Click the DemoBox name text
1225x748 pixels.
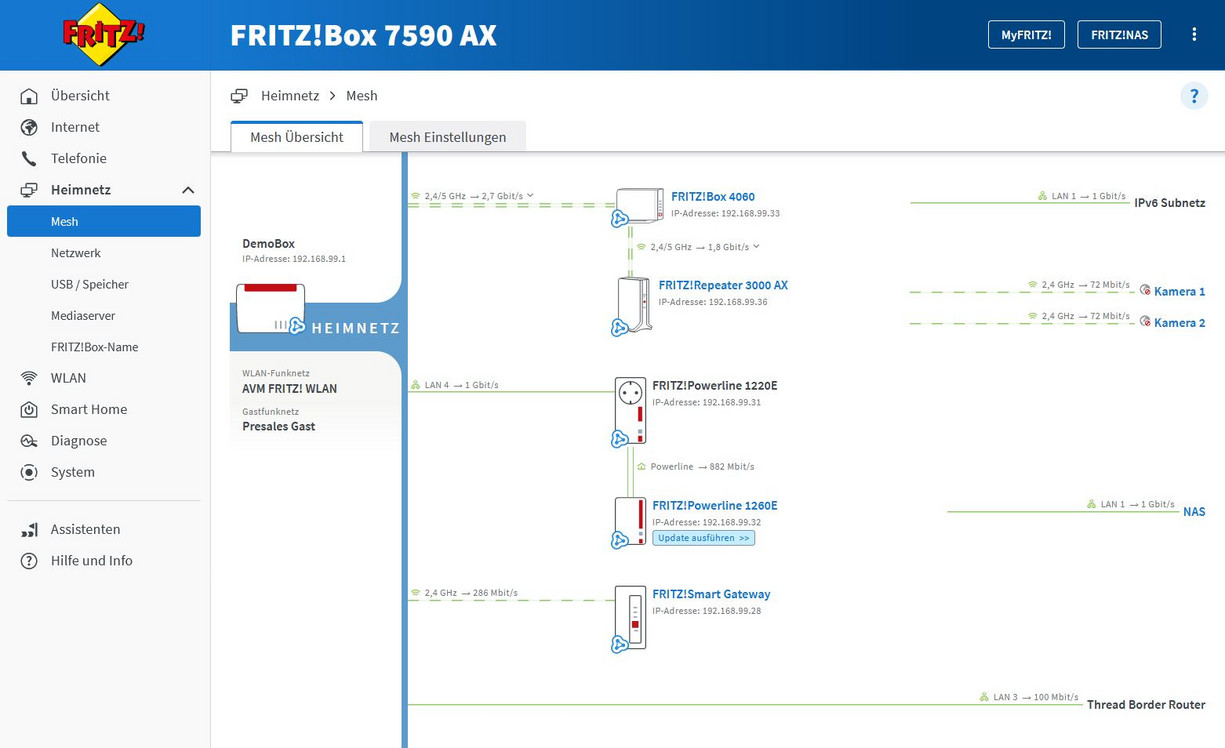click(x=269, y=244)
